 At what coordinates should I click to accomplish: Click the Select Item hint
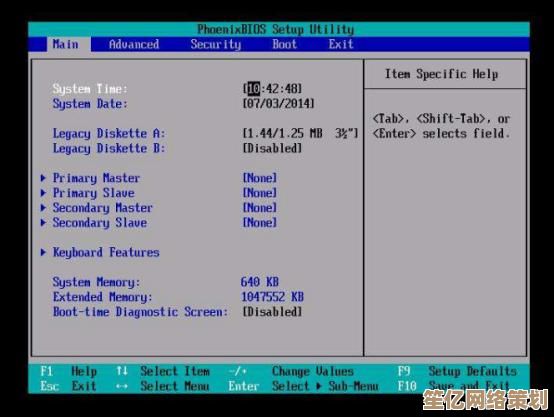[x=163, y=371]
